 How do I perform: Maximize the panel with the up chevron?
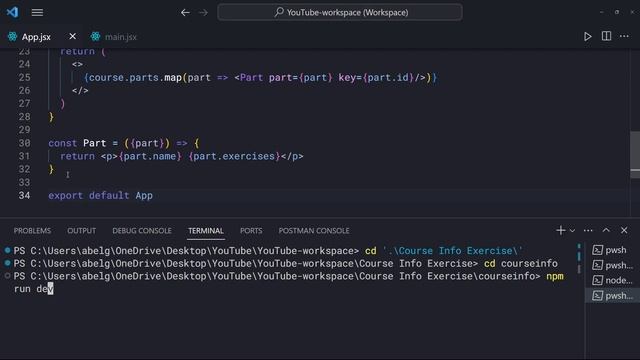pyautogui.click(x=606, y=230)
